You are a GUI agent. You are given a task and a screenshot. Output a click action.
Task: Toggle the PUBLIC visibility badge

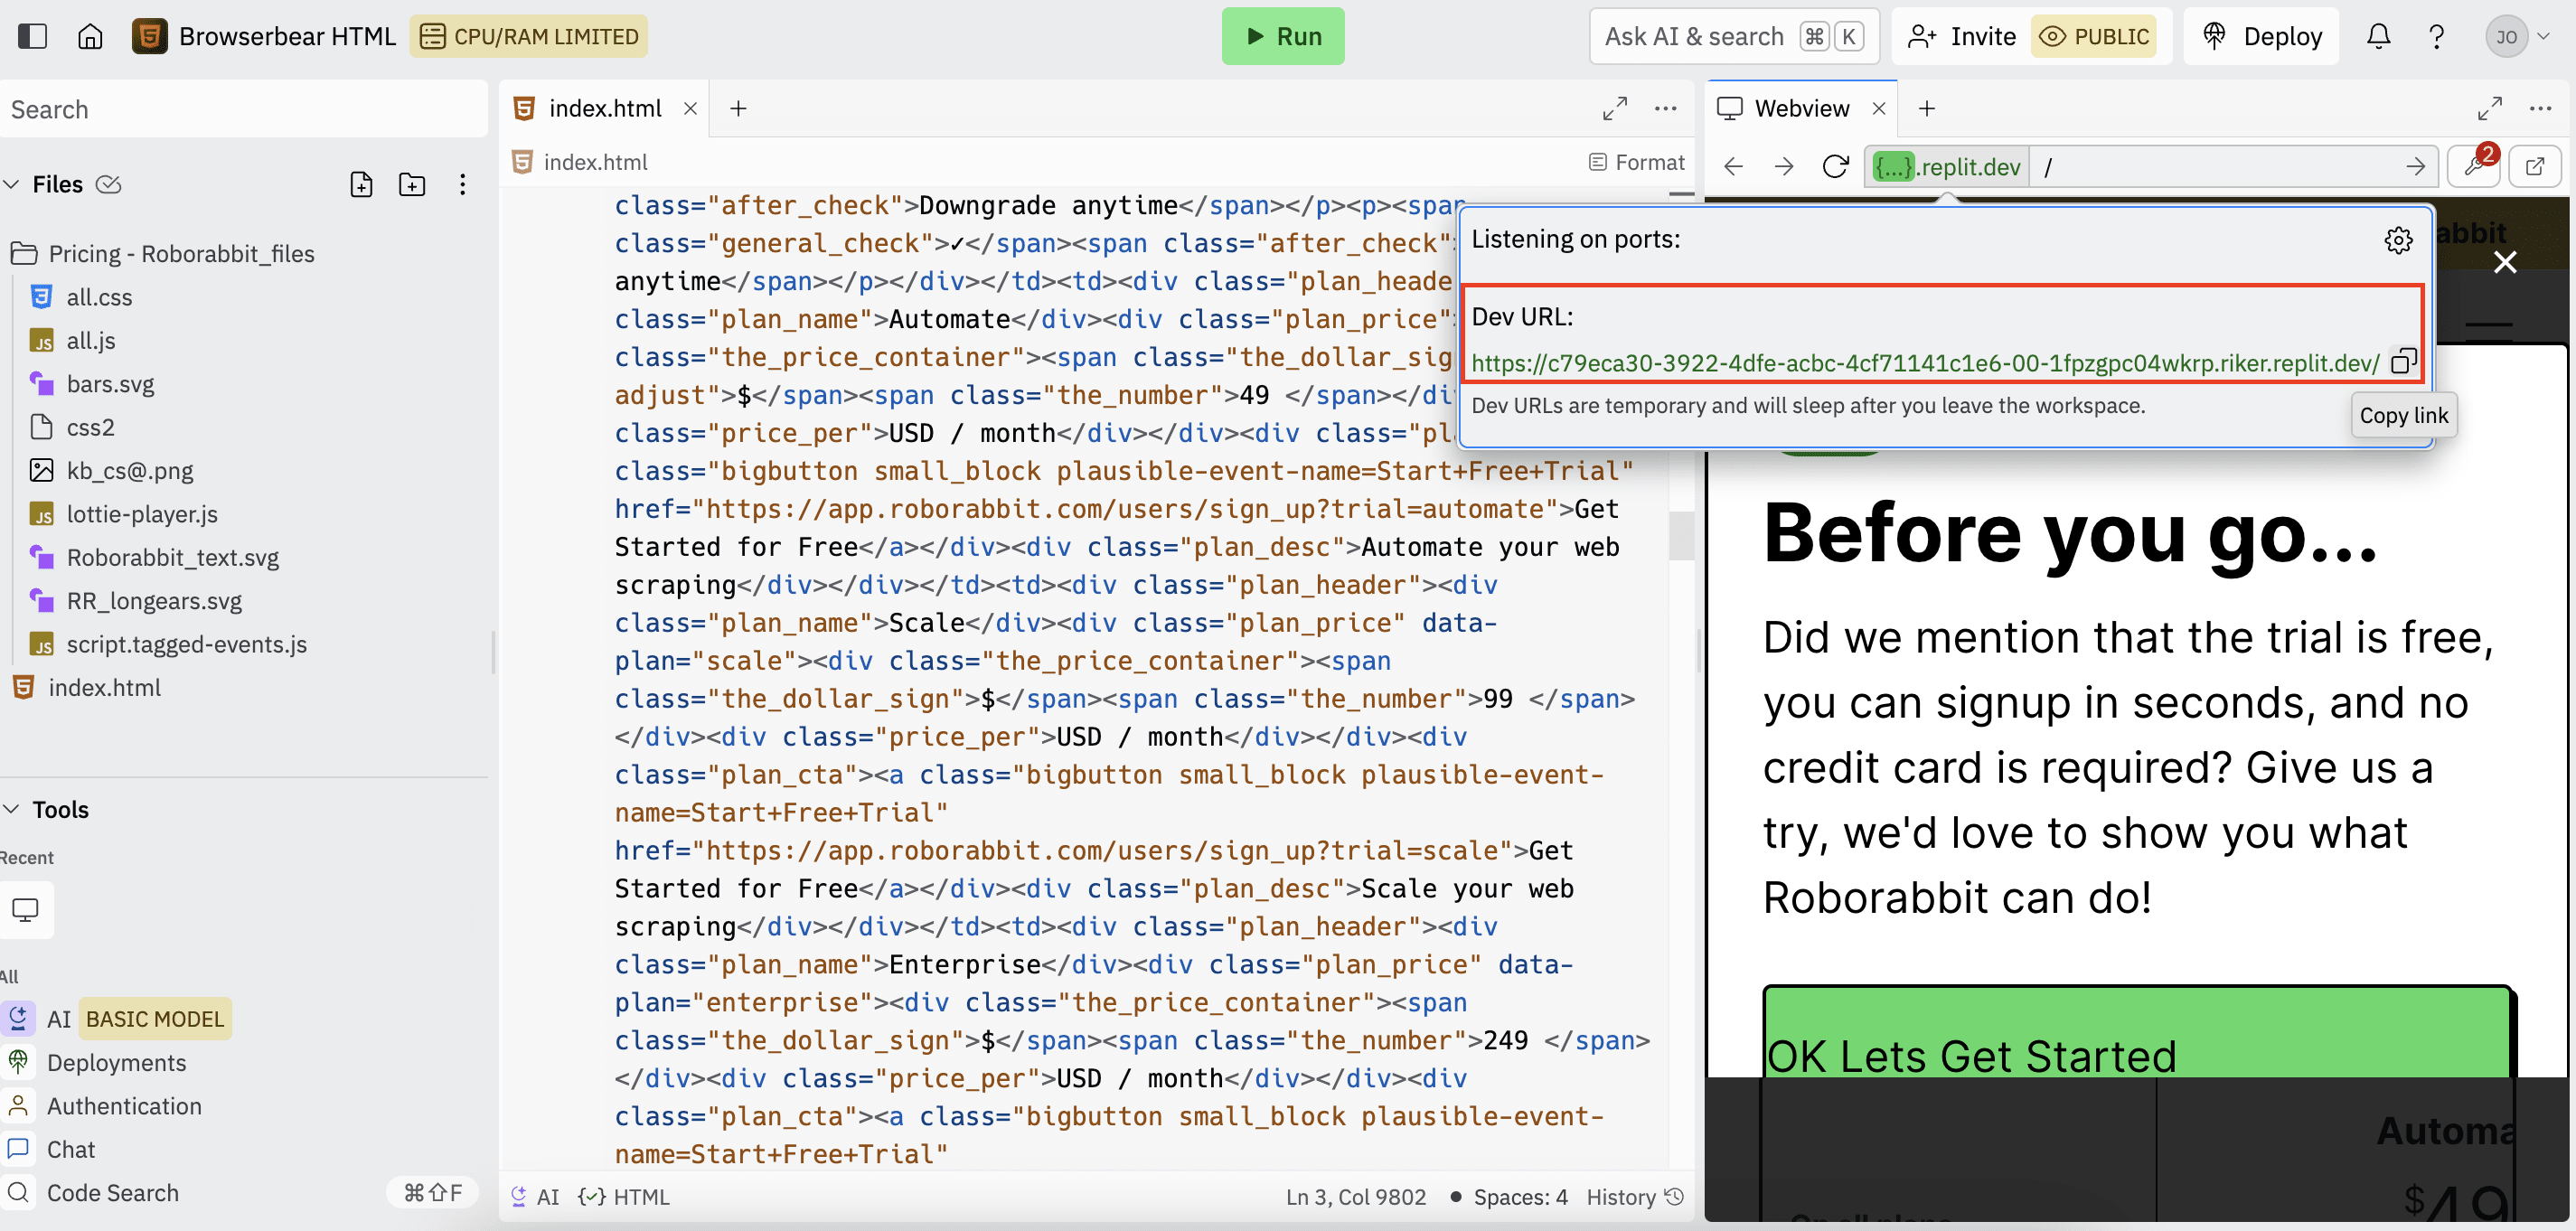coord(2094,37)
